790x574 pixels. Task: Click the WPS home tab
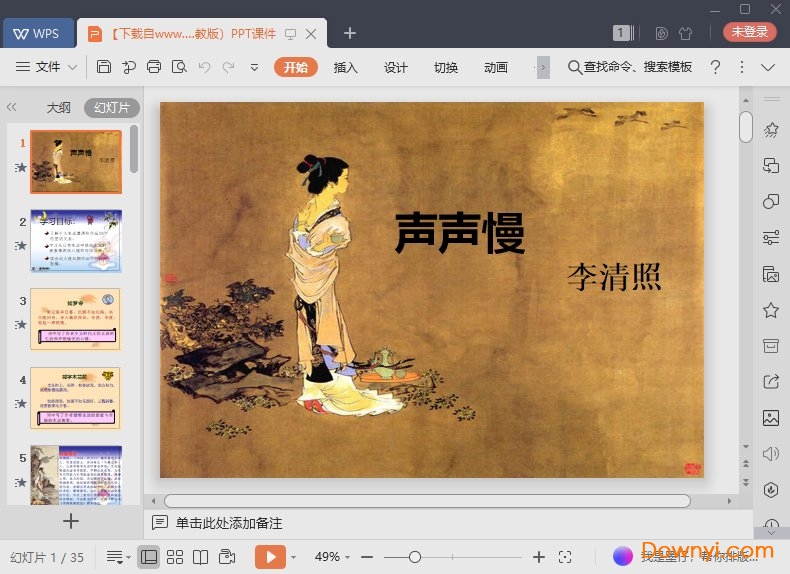pyautogui.click(x=38, y=33)
